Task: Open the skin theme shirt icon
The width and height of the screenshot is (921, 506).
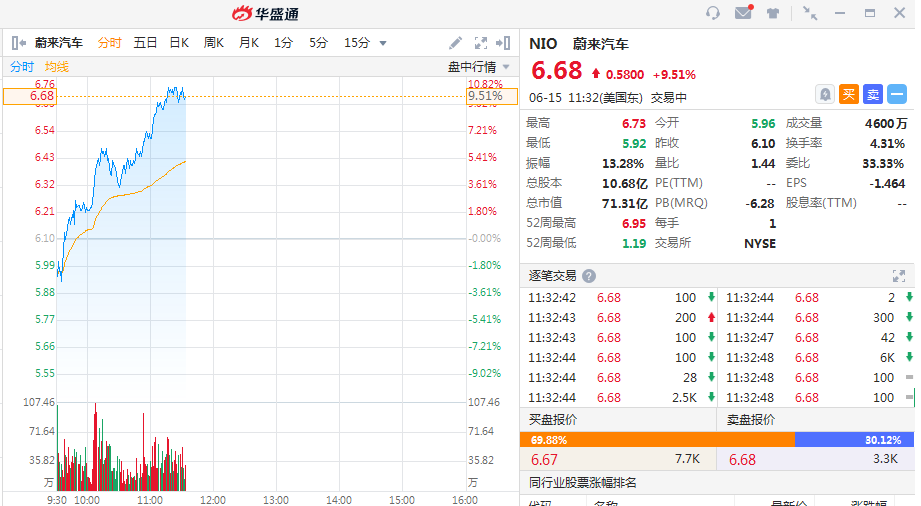Action: (x=773, y=13)
